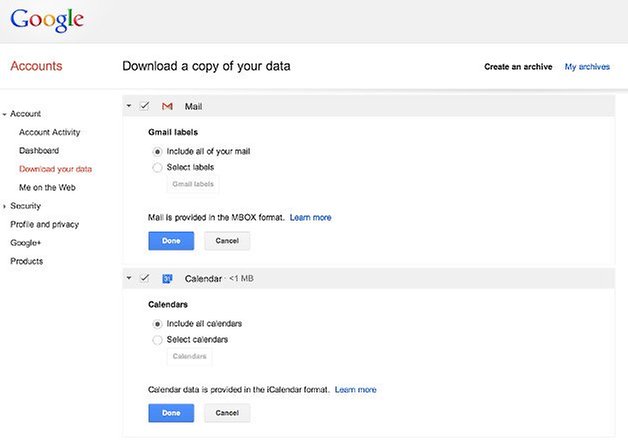Click the Calendar product icon
The height and width of the screenshot is (444, 628).
[x=167, y=279]
